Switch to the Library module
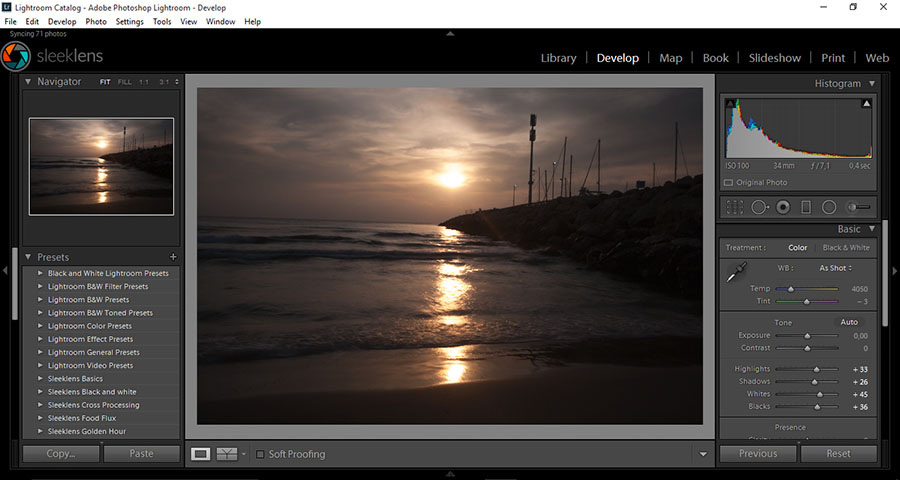 558,58
